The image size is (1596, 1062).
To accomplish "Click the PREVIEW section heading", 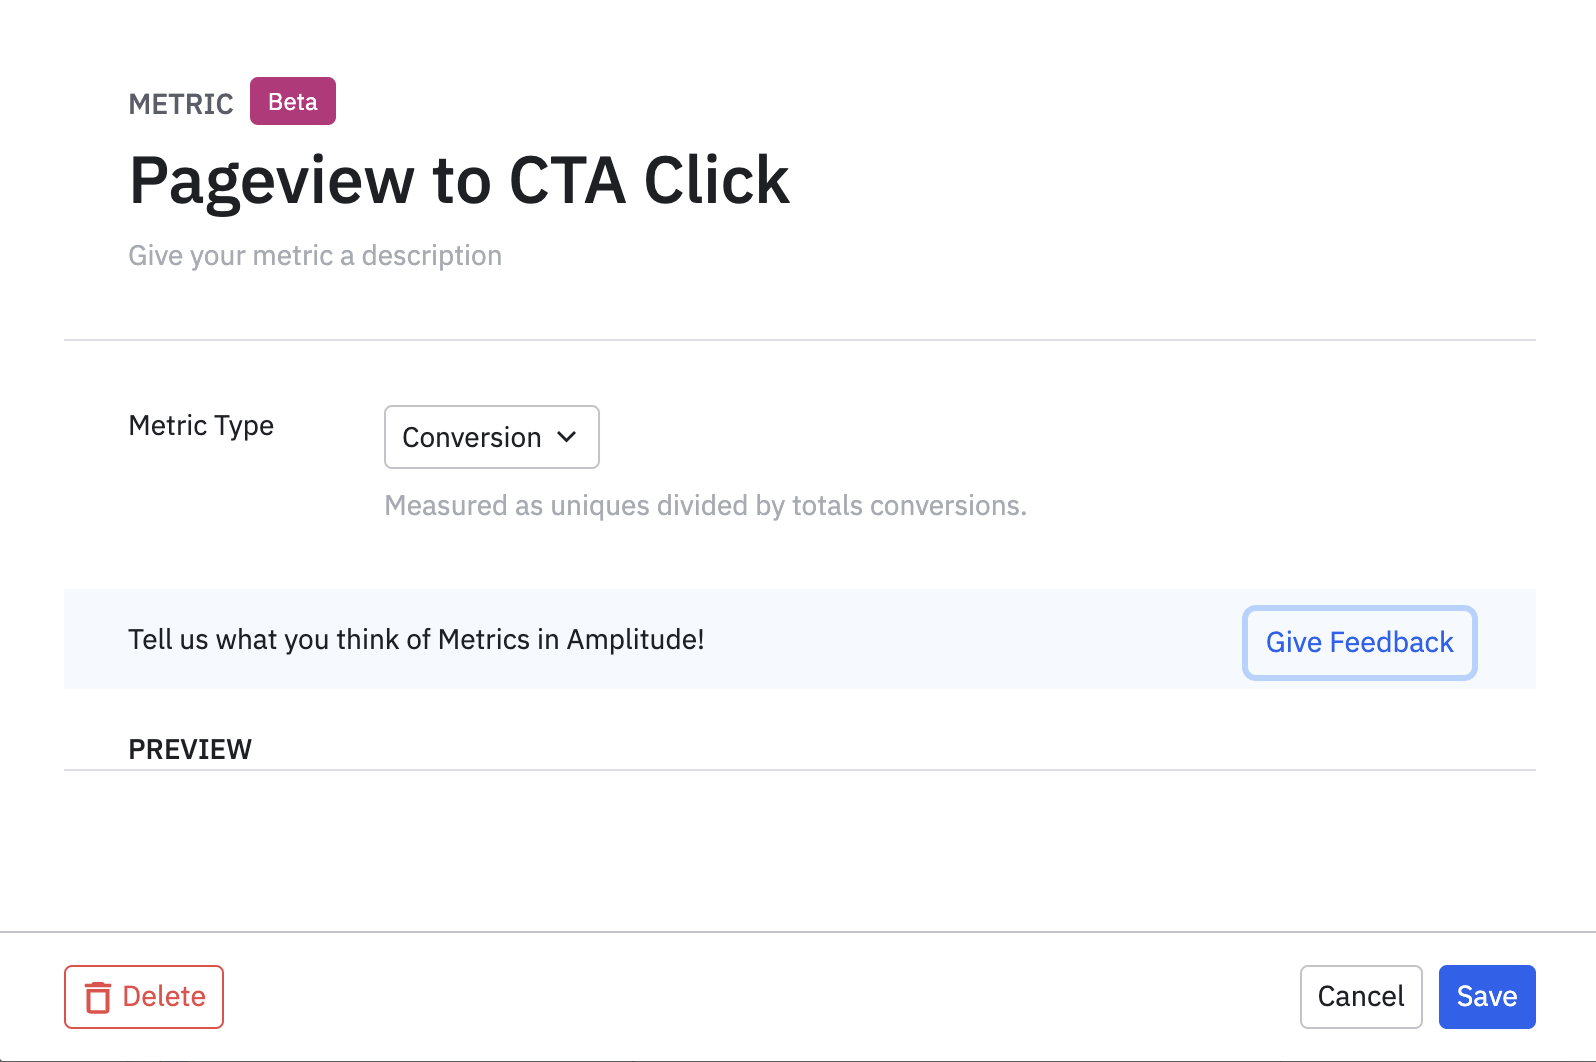I will (x=190, y=749).
